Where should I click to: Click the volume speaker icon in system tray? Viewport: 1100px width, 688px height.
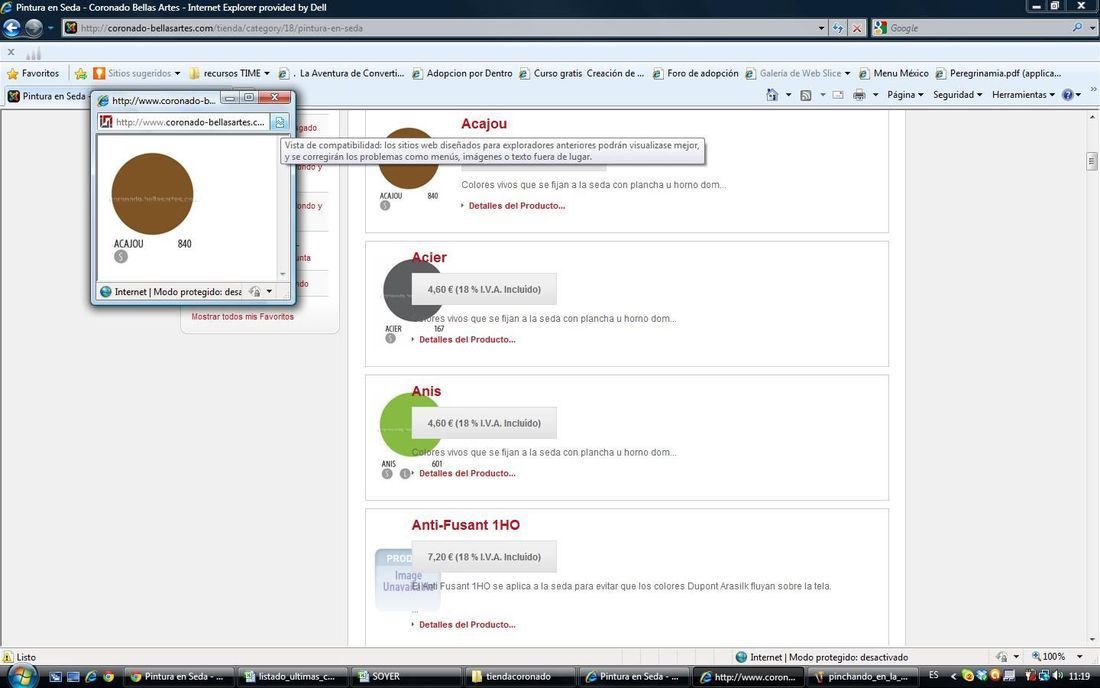[x=1057, y=676]
